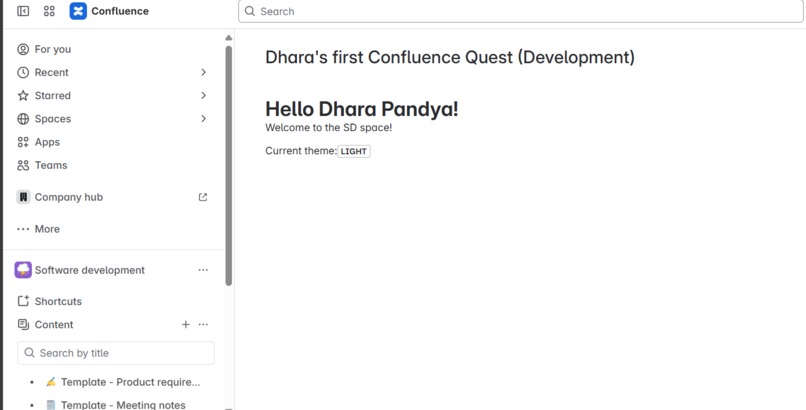Open Content more actions ellipsis
The height and width of the screenshot is (410, 806).
tap(204, 325)
